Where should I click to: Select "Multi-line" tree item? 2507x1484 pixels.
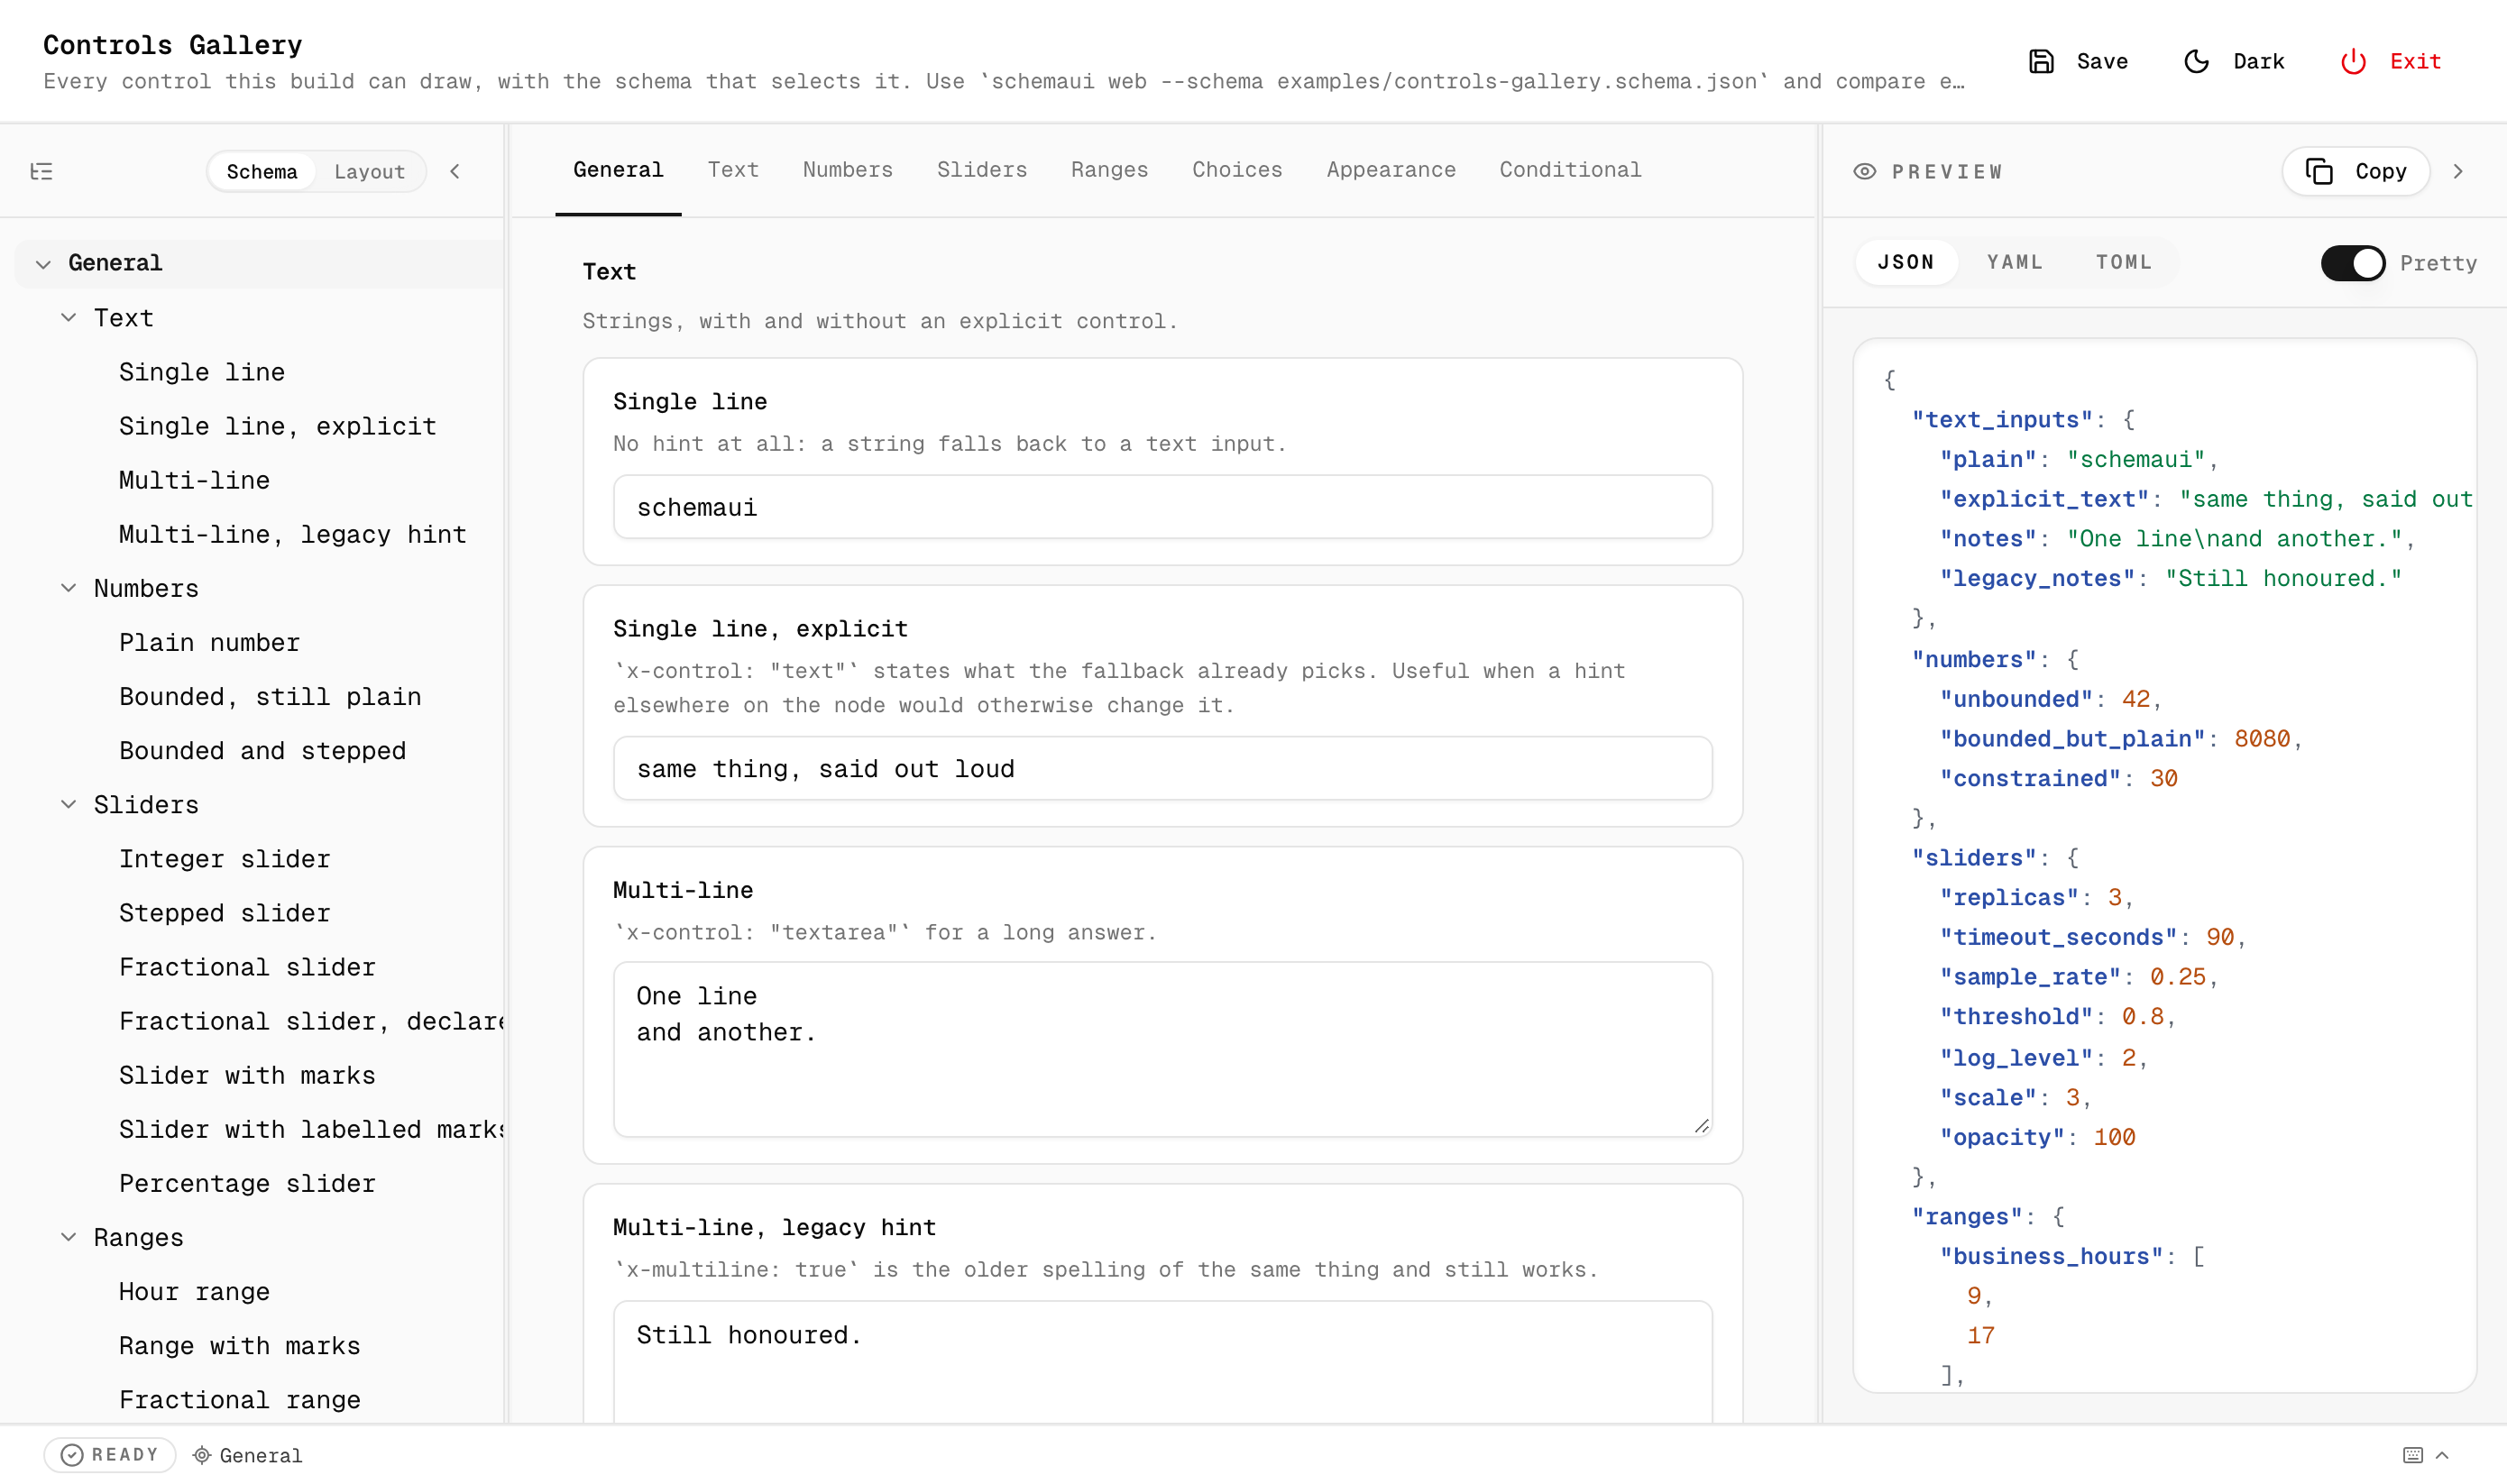point(194,480)
